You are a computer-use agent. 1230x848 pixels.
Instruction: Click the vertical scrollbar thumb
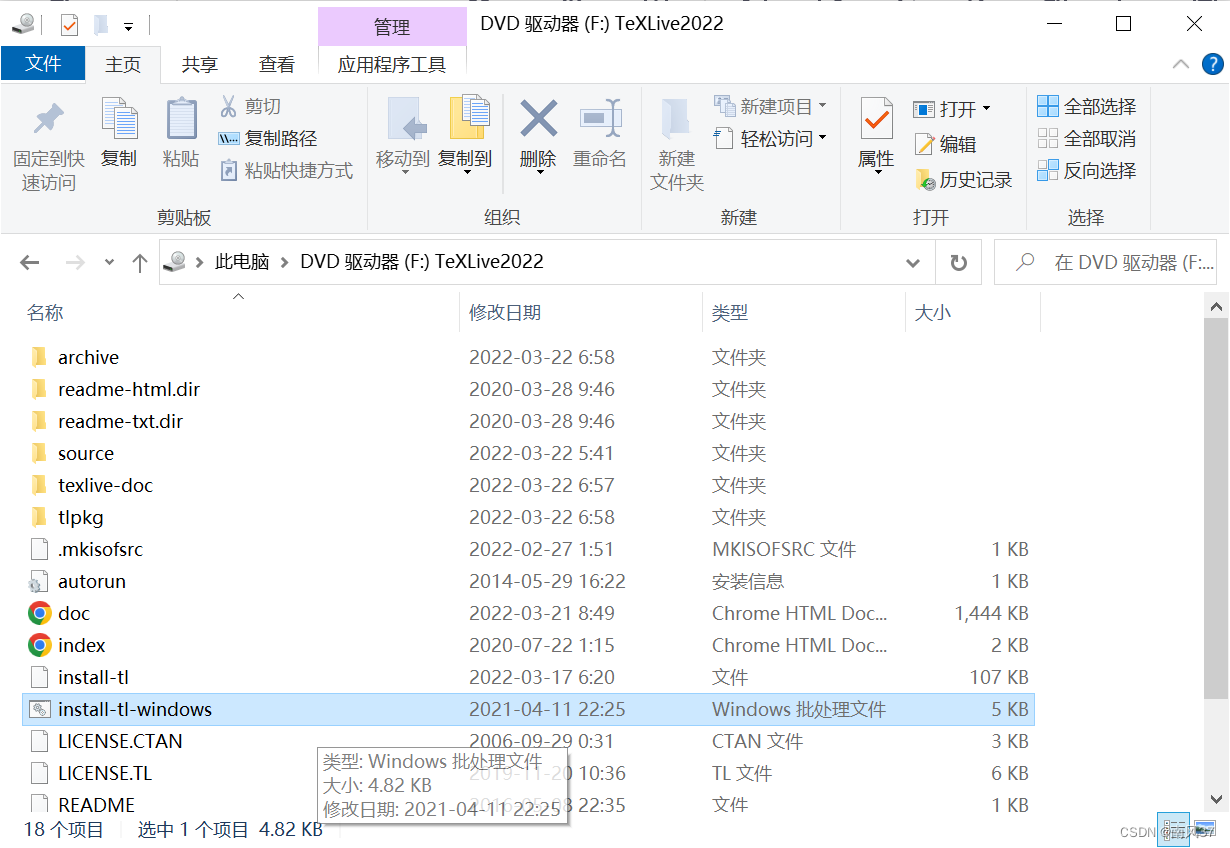pos(1217,508)
